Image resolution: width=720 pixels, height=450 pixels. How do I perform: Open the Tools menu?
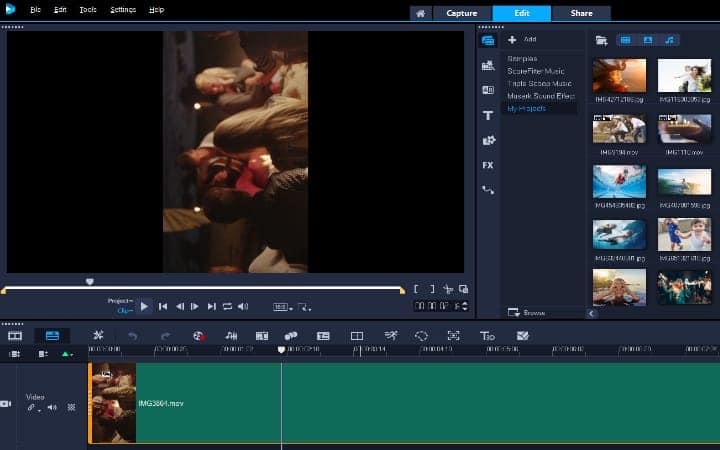tap(88, 9)
